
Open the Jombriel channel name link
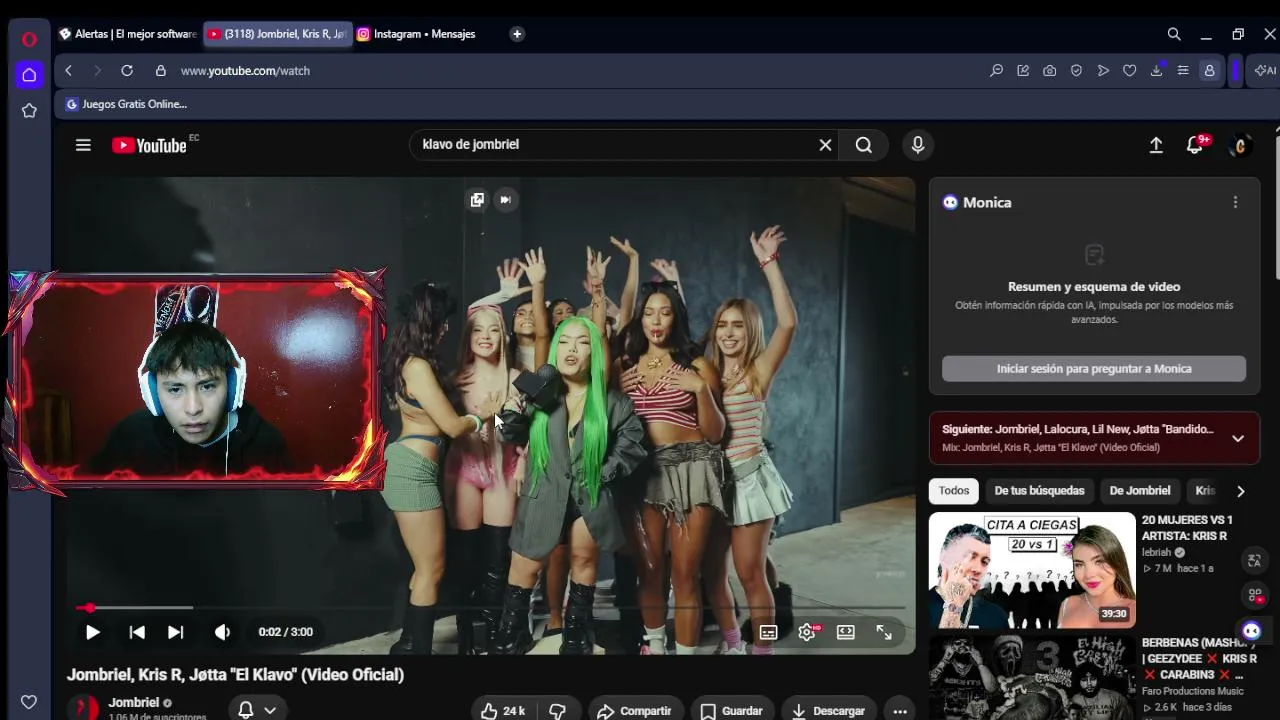click(133, 703)
